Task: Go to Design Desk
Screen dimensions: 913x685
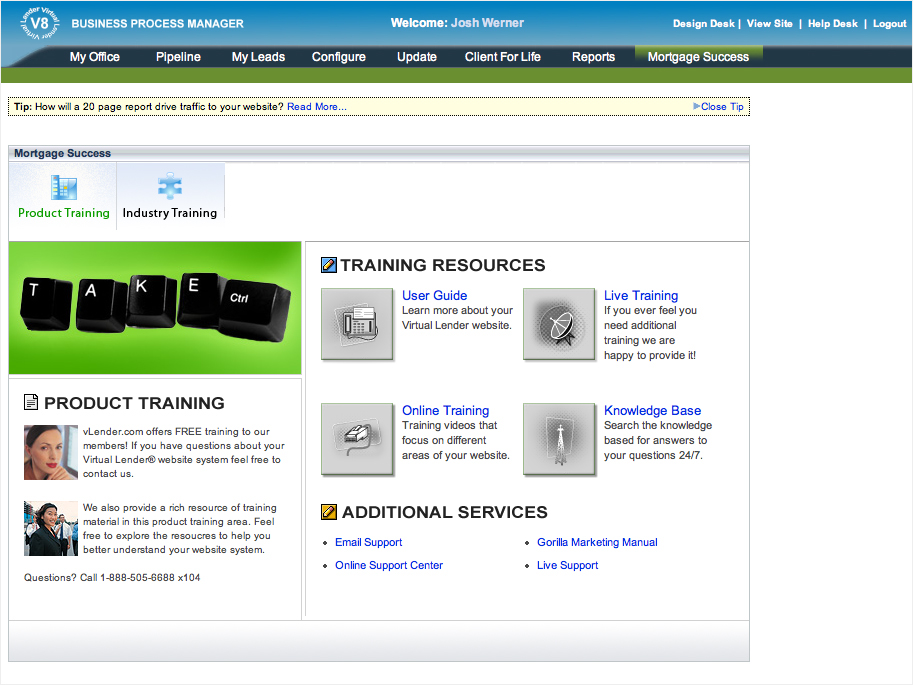Action: [703, 23]
